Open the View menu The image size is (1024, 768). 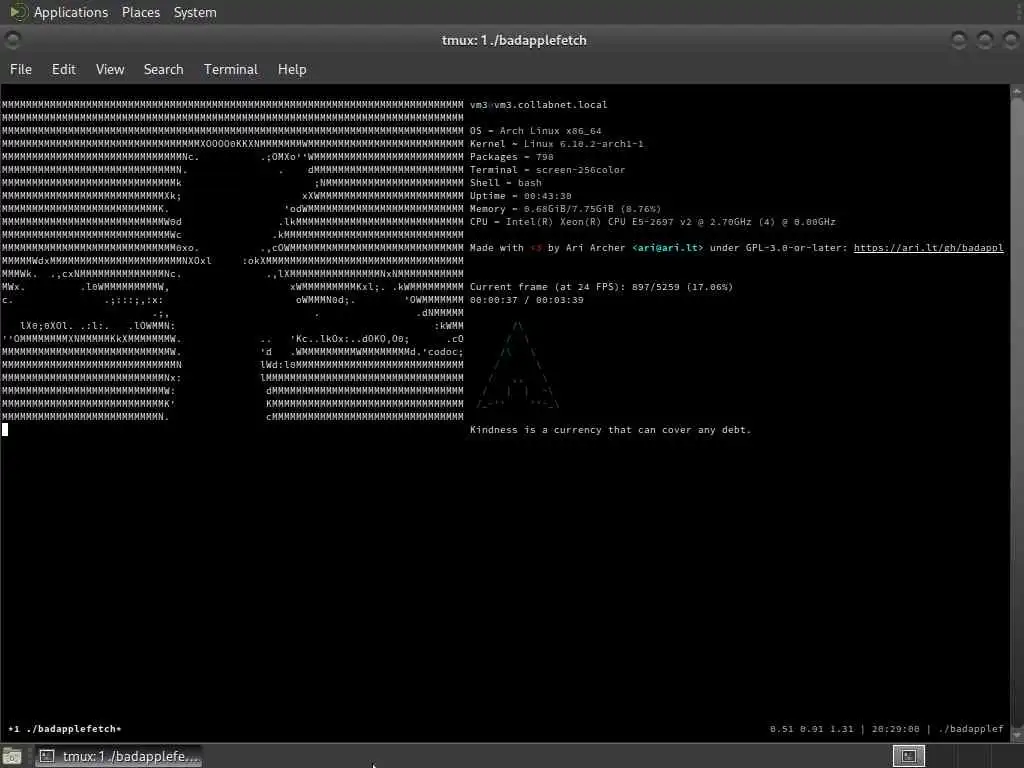(110, 69)
